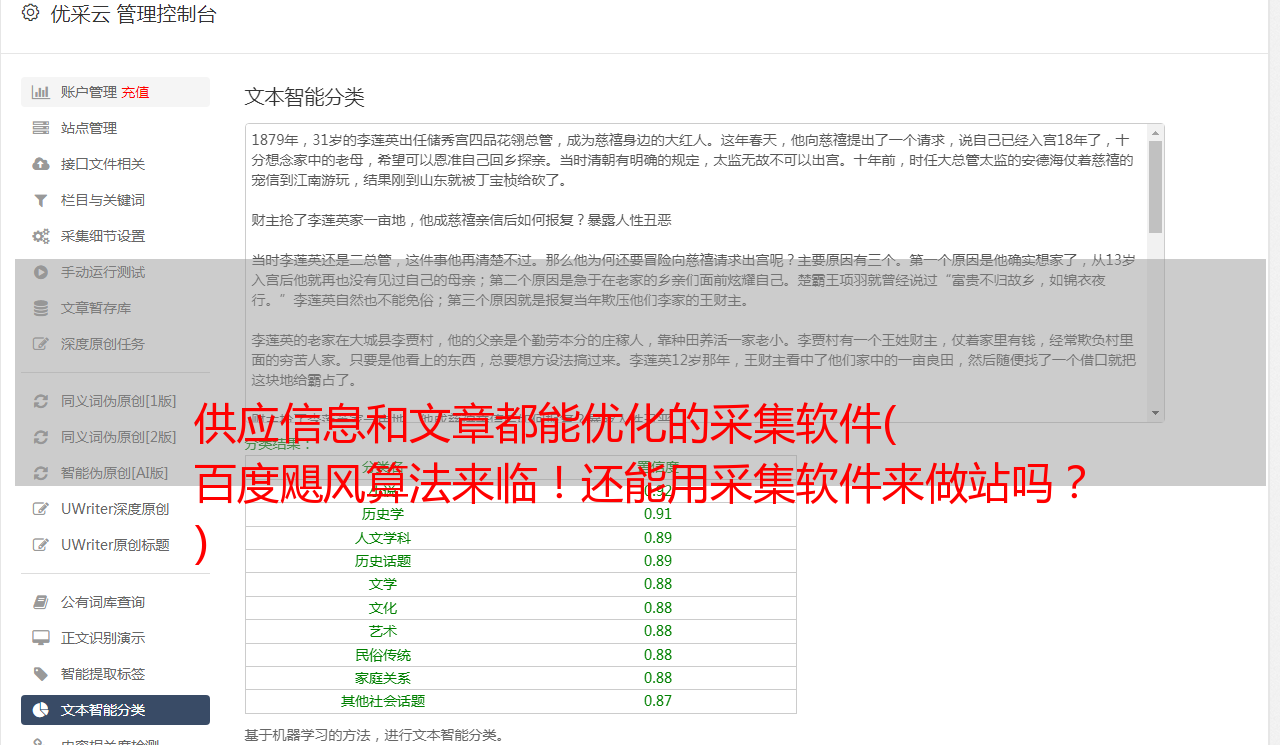Open 同义词伪原创[1版] tool
This screenshot has width=1280, height=745.
115,401
